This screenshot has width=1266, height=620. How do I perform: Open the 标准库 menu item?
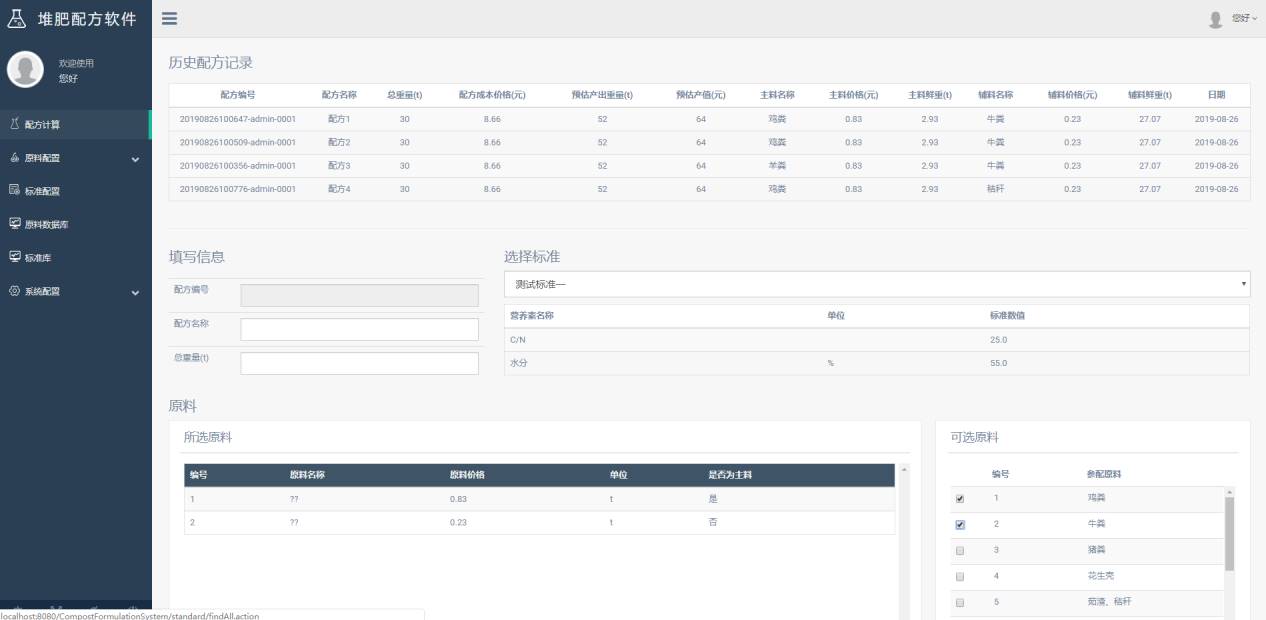[x=38, y=258]
